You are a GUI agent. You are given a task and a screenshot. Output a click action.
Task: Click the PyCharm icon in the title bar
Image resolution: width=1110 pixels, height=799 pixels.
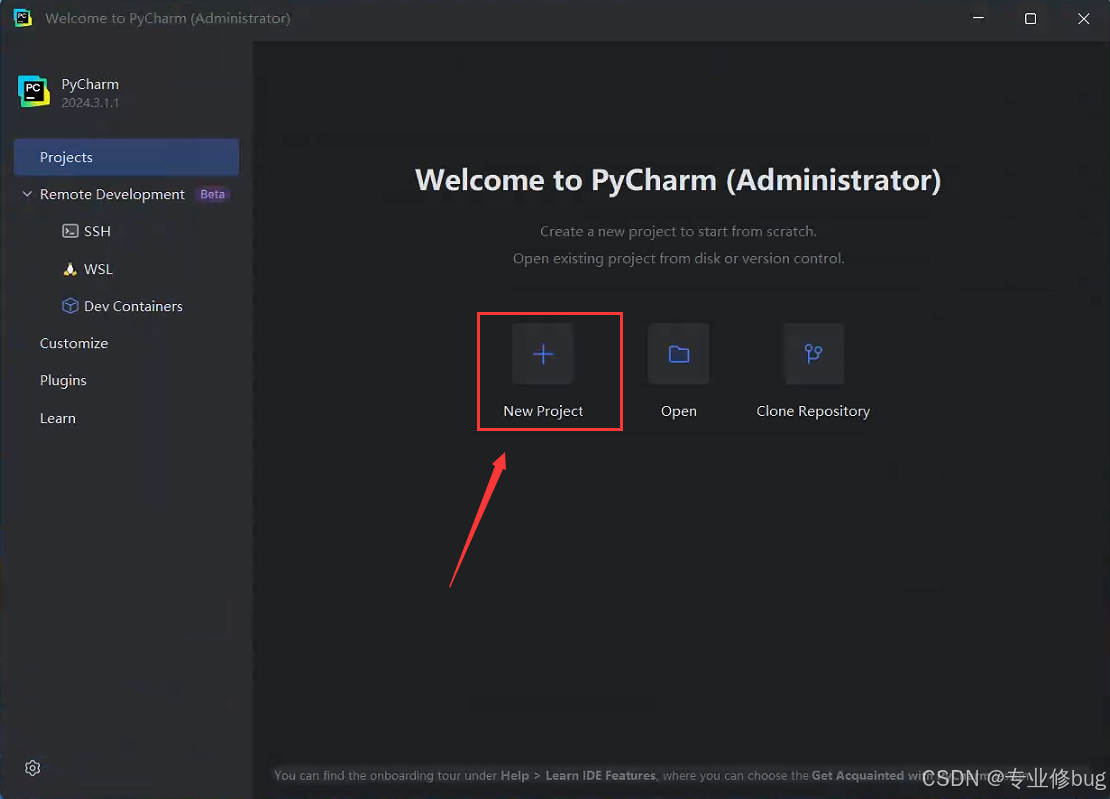(23, 18)
